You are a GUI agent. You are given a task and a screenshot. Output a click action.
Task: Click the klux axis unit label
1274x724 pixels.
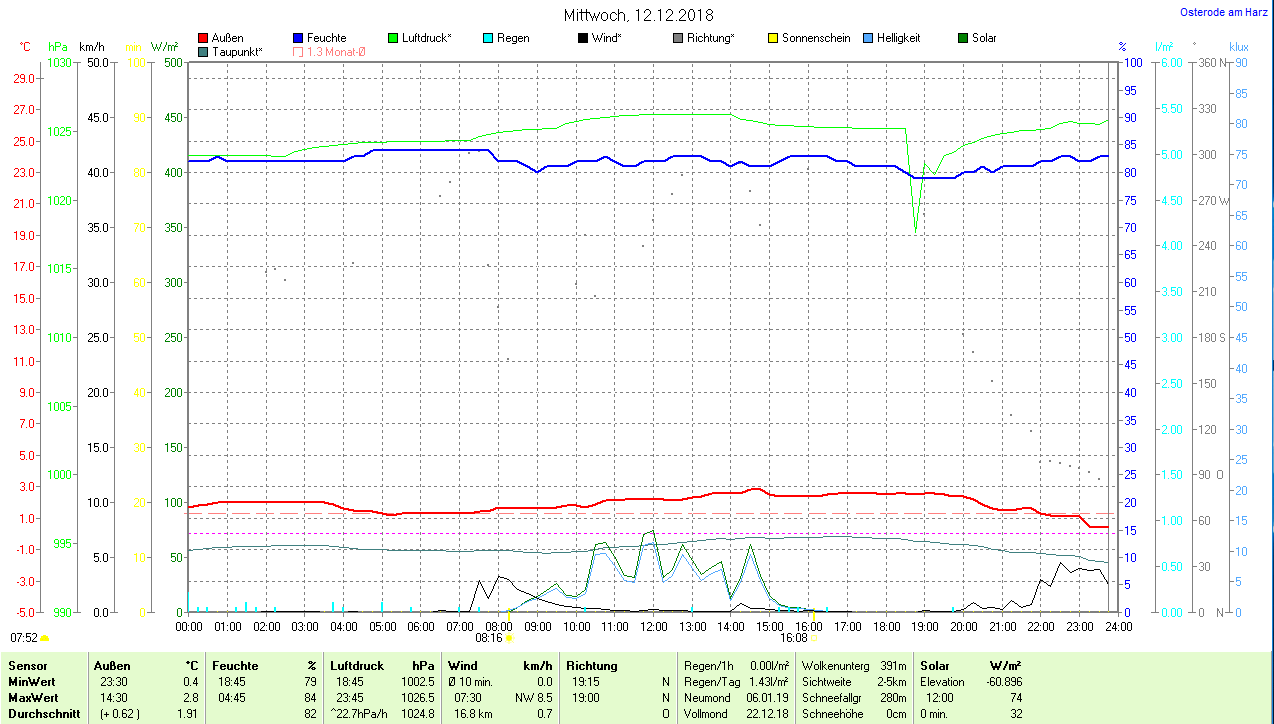tap(1239, 46)
